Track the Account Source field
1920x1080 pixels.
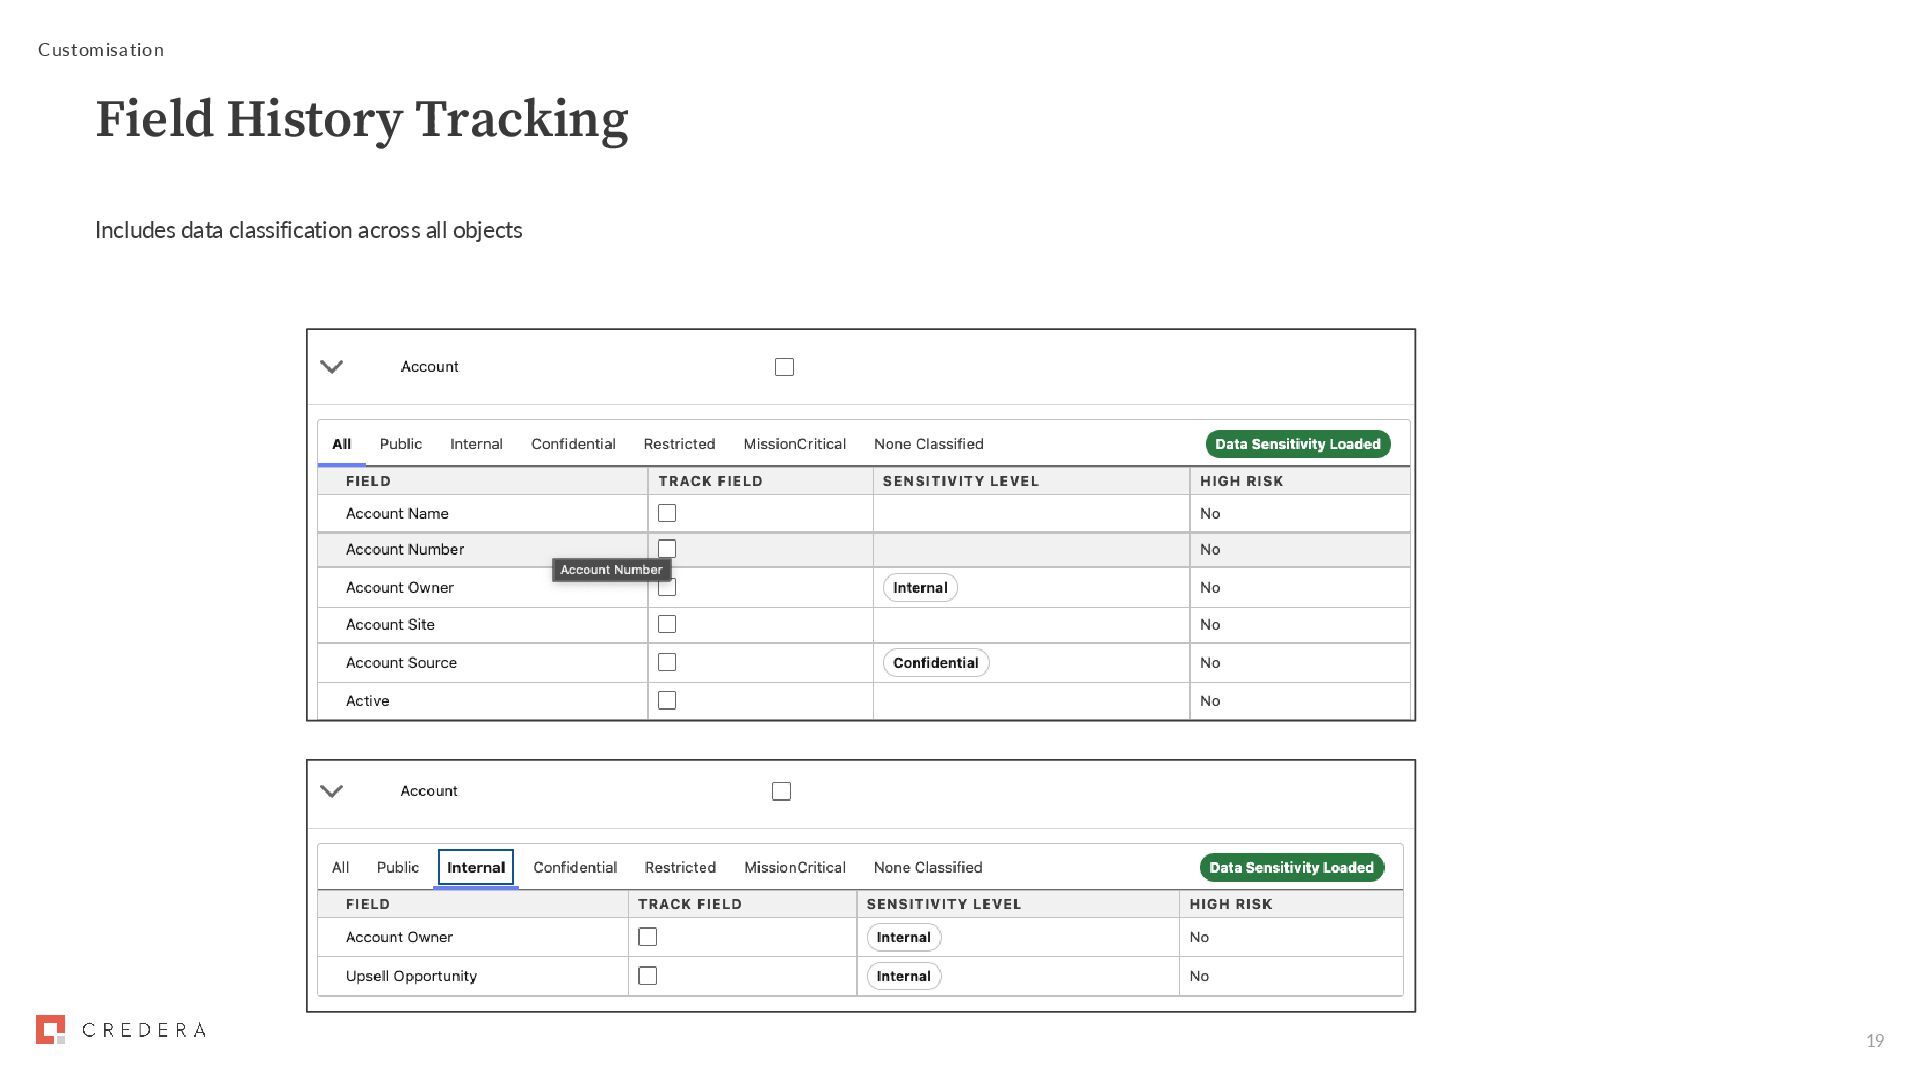tap(667, 662)
